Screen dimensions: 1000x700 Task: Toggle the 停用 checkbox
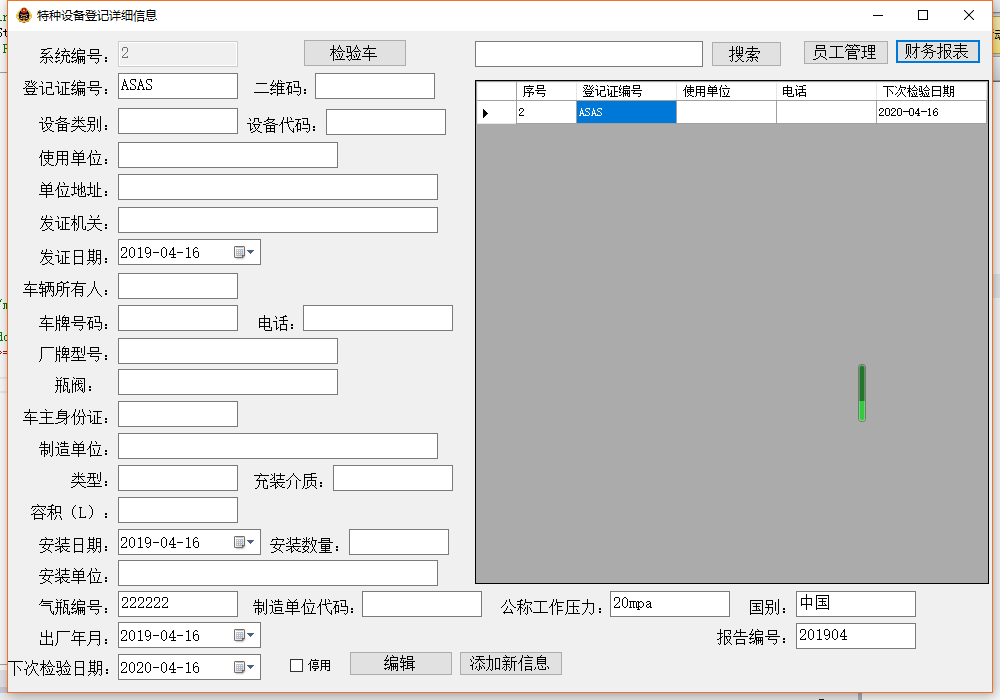[x=296, y=665]
